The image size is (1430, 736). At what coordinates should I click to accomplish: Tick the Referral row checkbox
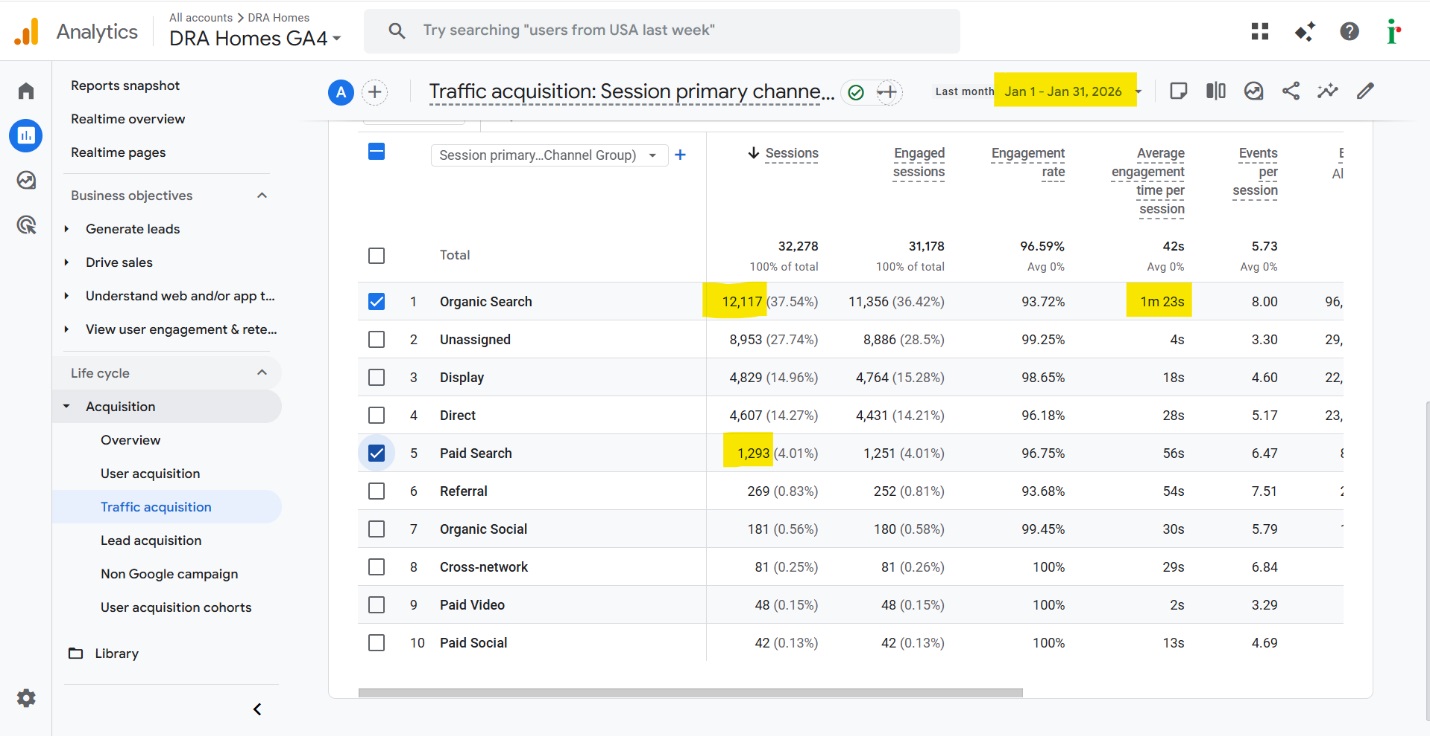(376, 491)
